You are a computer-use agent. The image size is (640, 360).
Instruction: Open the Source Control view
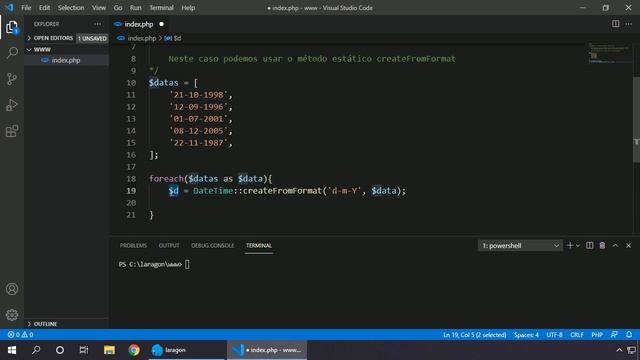pos(12,79)
